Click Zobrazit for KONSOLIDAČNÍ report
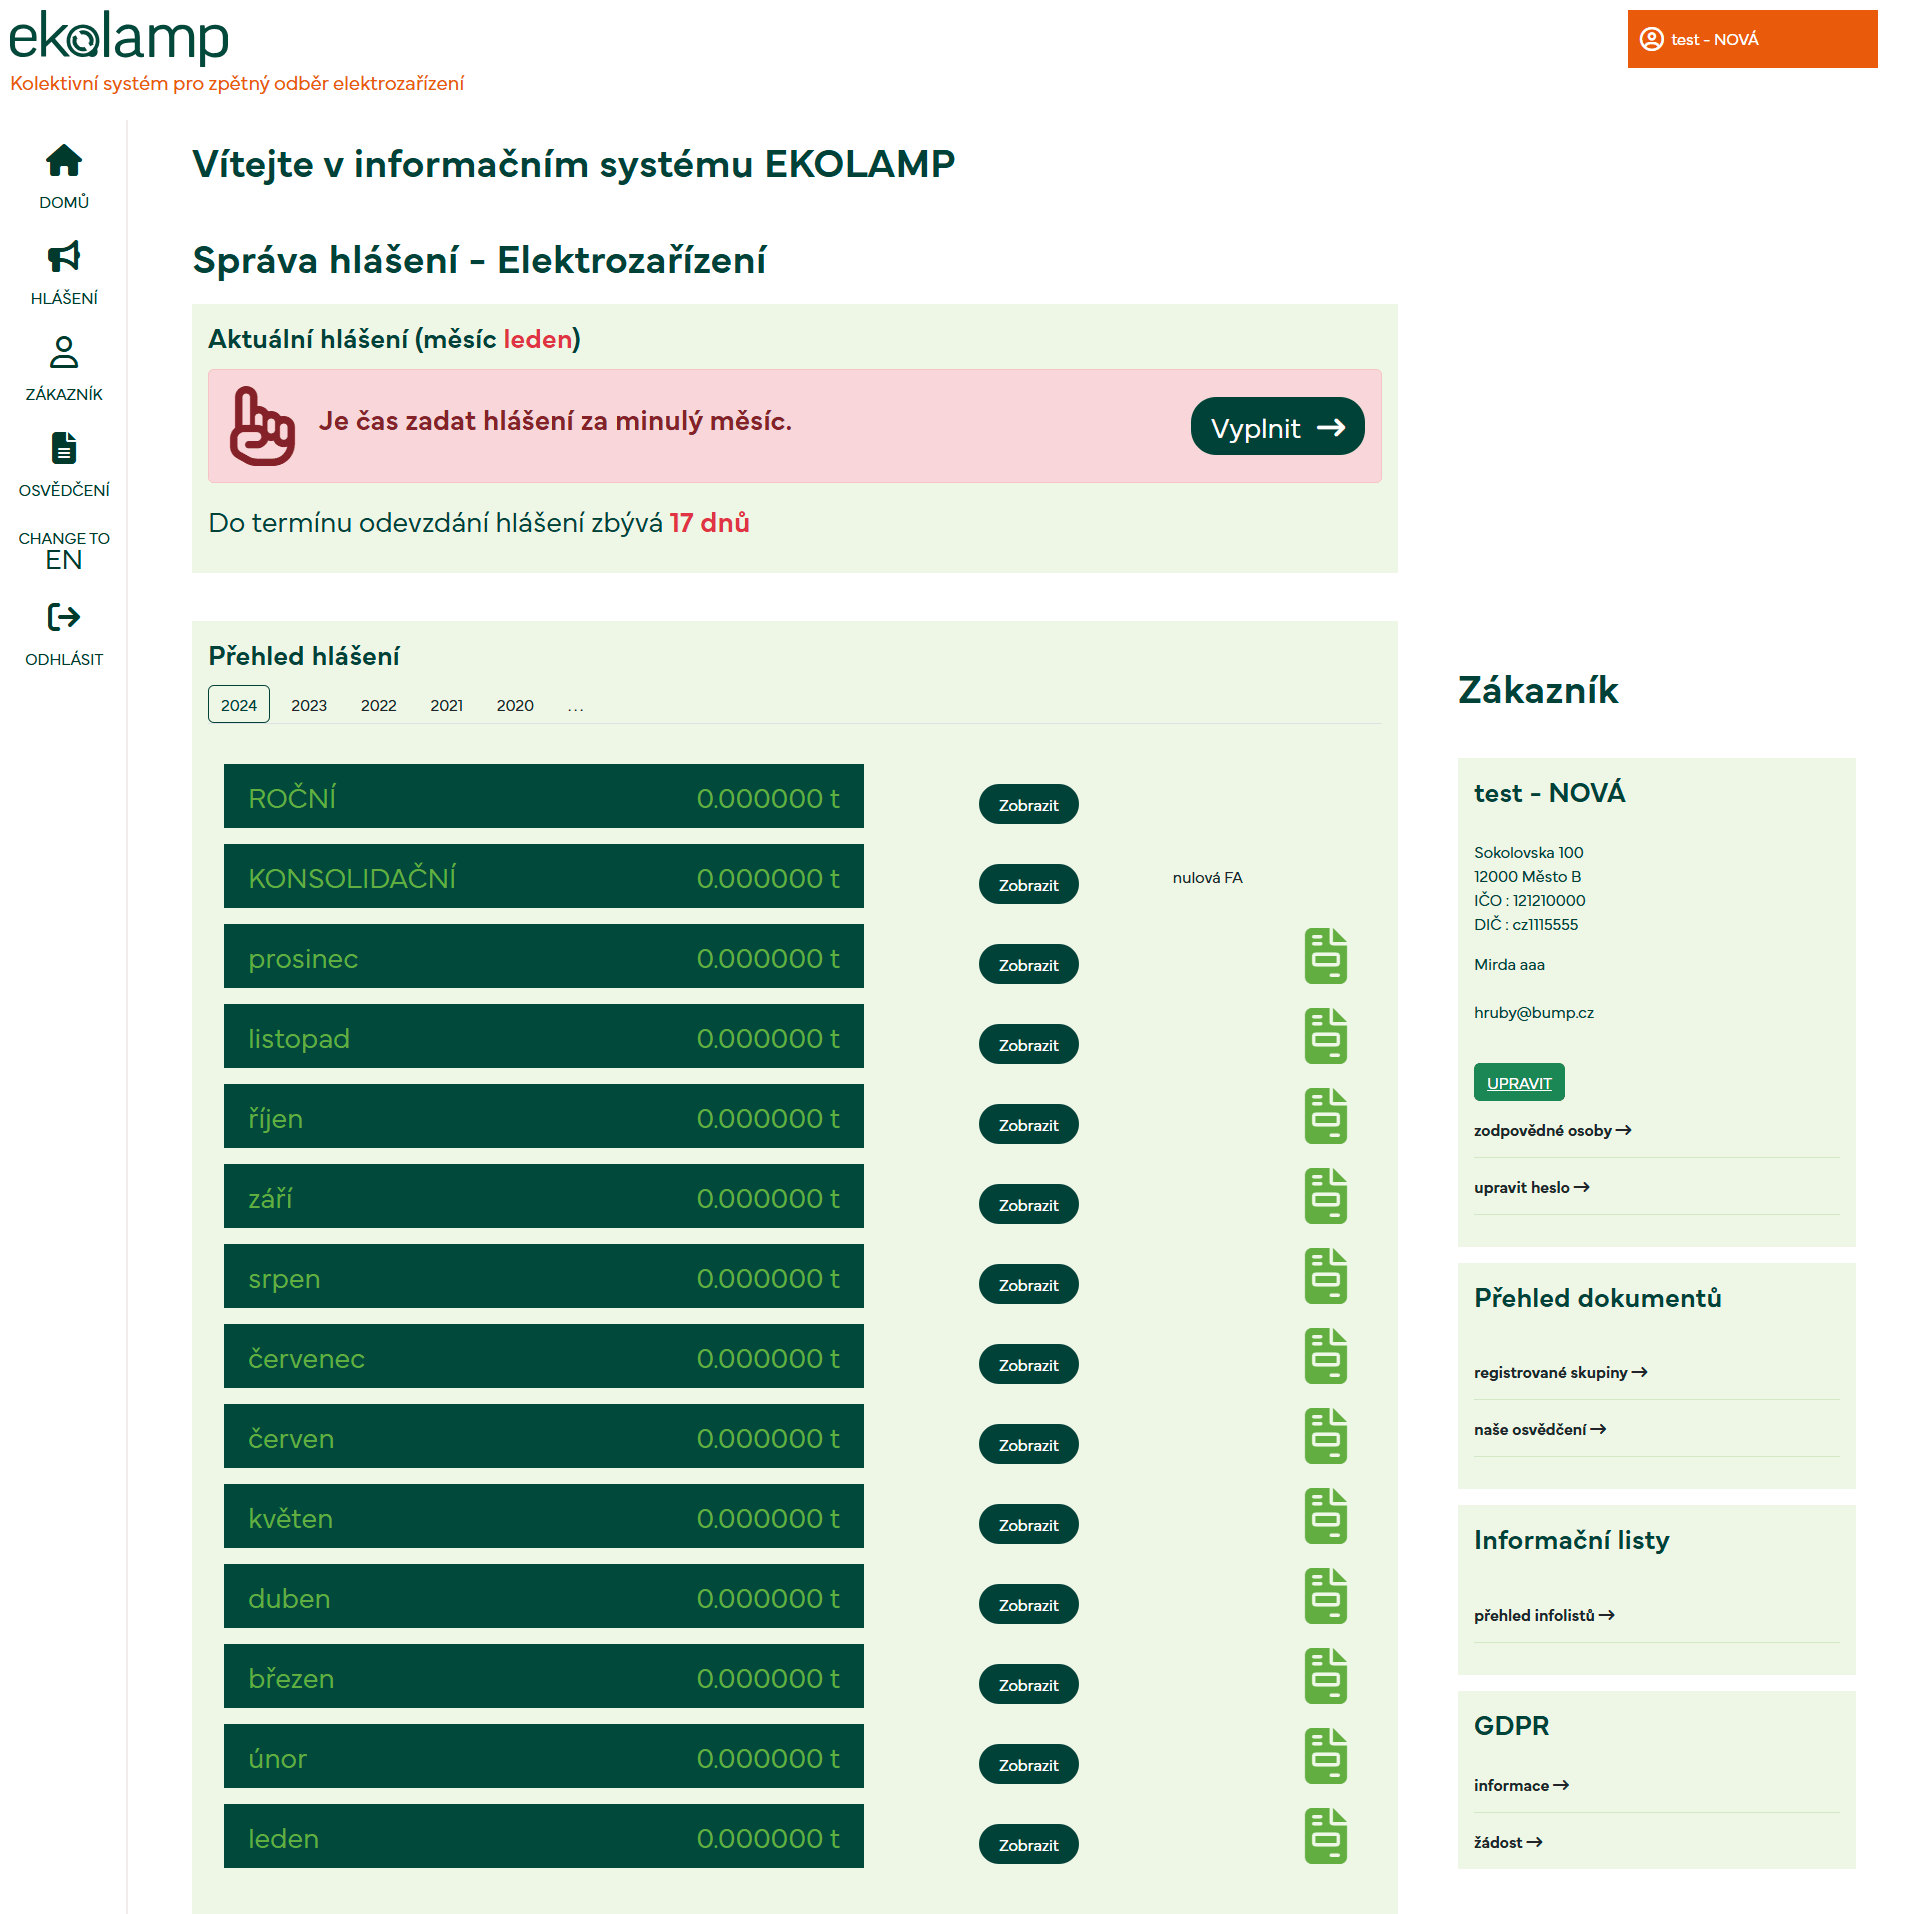Image resolution: width=1920 pixels, height=1914 pixels. pos(1028,885)
